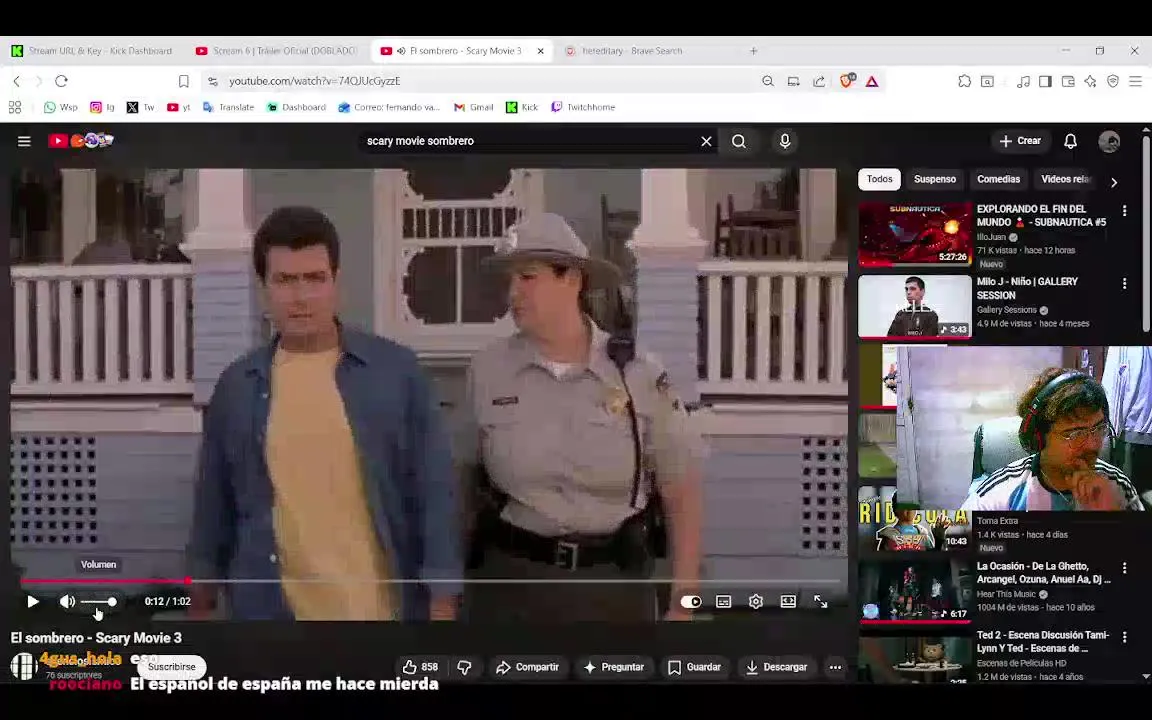Screen dimensions: 1152x720
Task: Open a new browser tab
Action: click(753, 51)
